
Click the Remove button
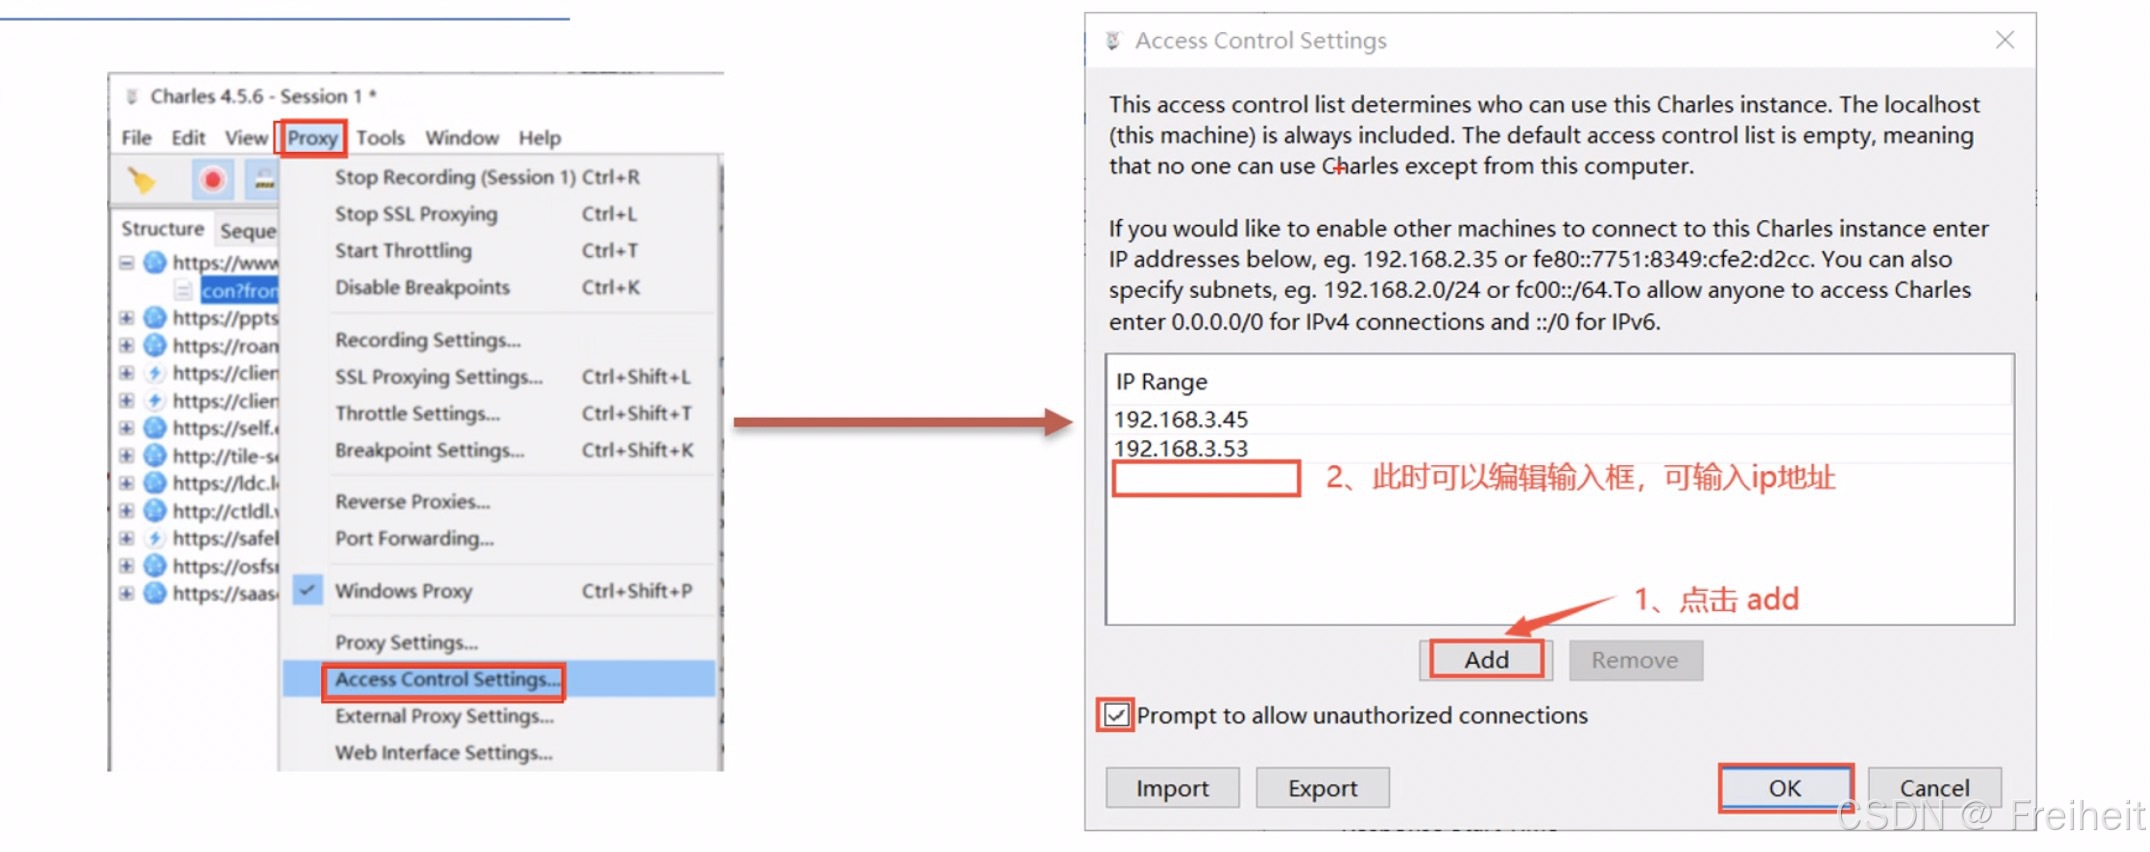(x=1635, y=660)
